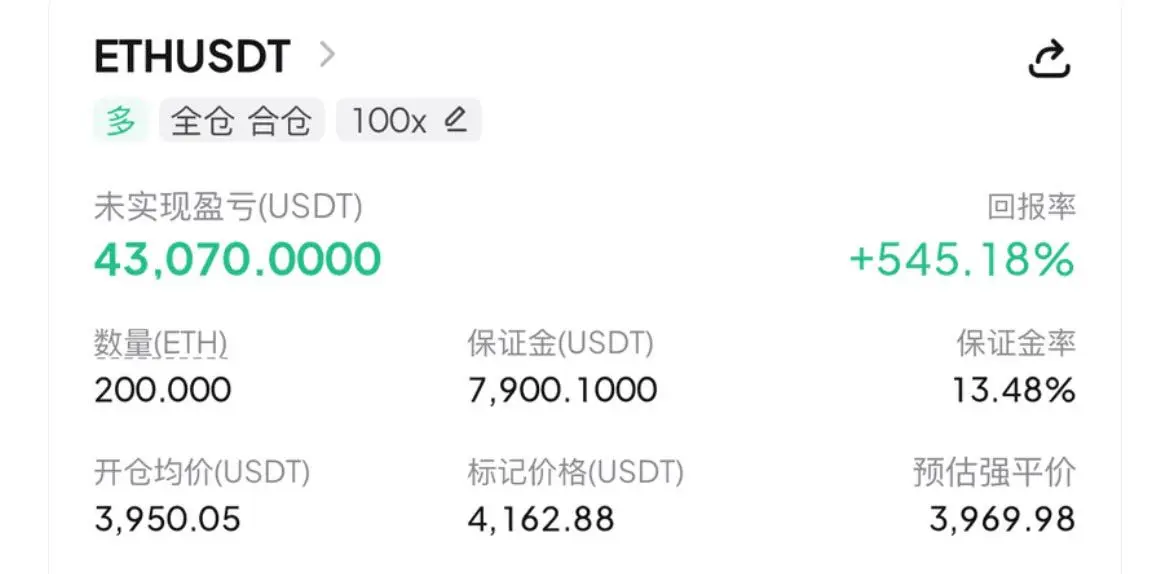The image size is (1170, 574).
Task: Click the unrealized PnL value 43,070.0000
Action: [x=237, y=260]
